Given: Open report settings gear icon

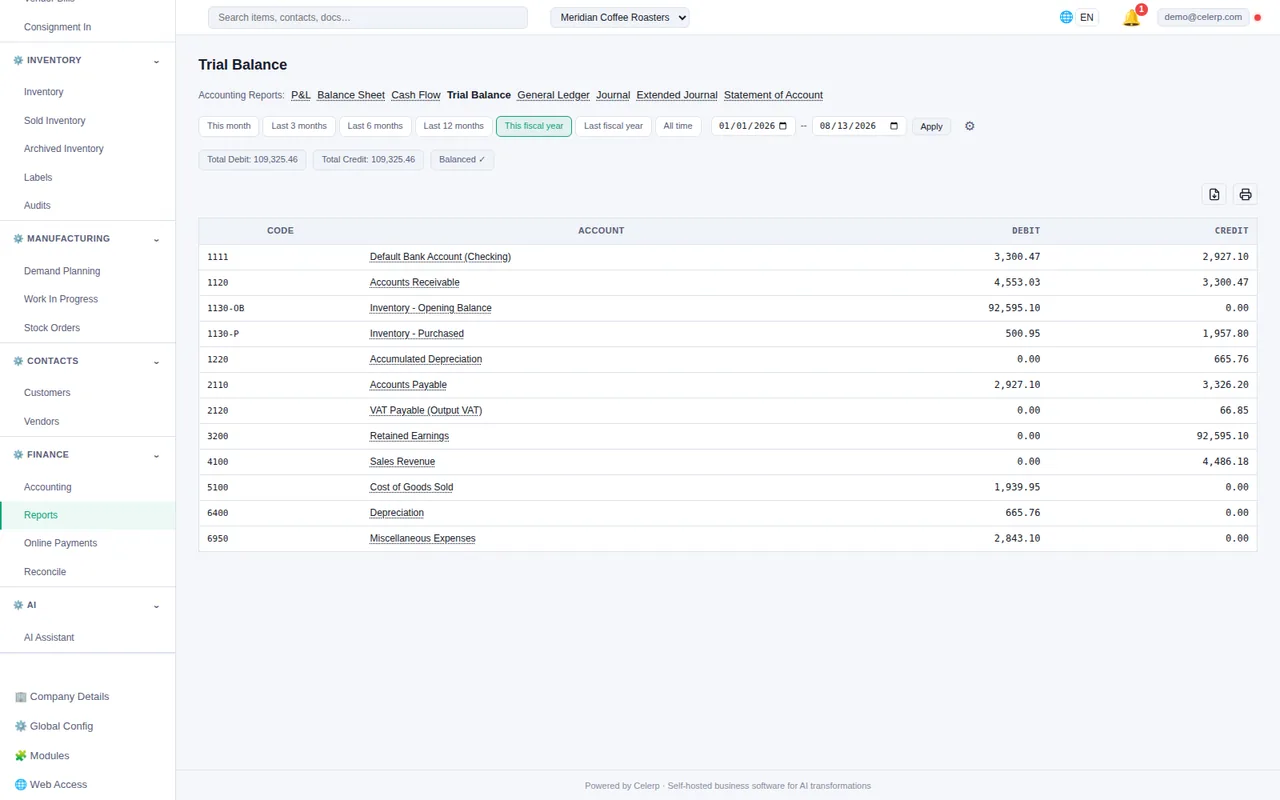Looking at the screenshot, I should pos(969,126).
